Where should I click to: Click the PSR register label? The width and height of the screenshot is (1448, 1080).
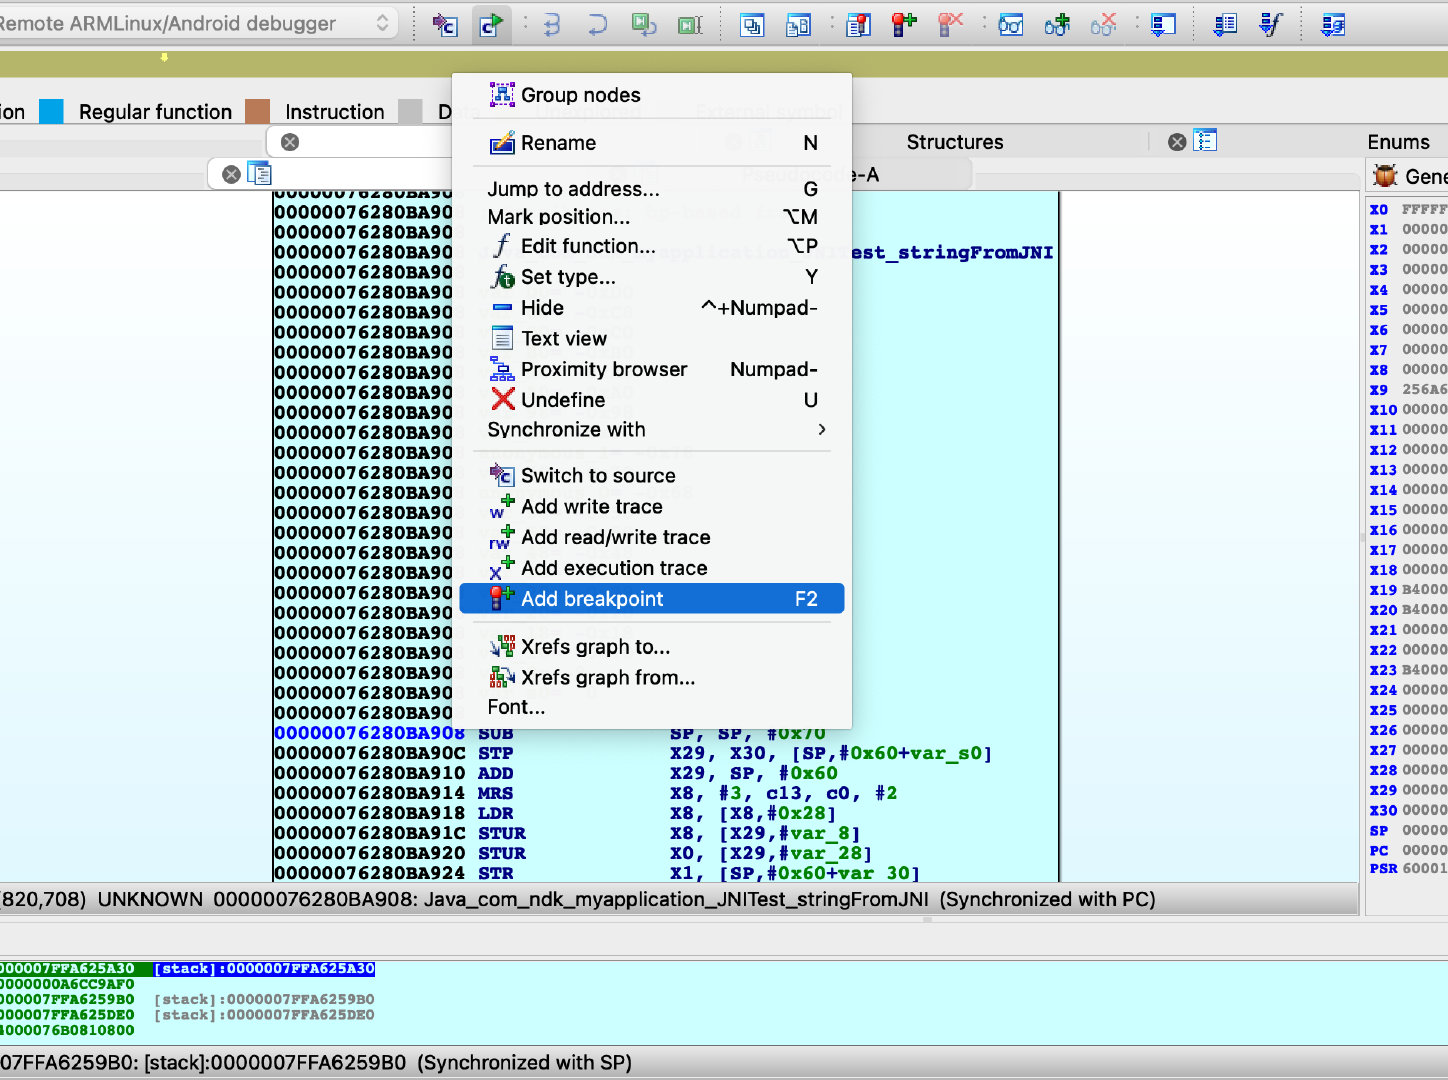click(x=1383, y=868)
